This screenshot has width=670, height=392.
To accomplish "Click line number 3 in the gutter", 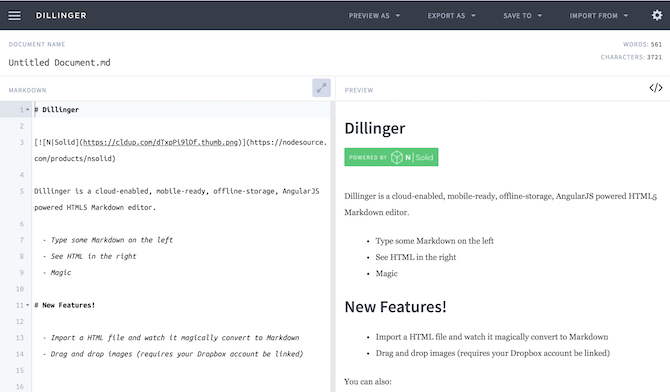I will pos(21,142).
